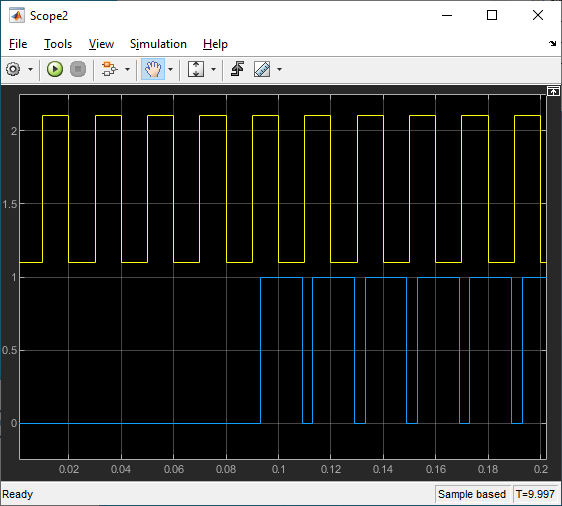
Task: Open the axis scaling dropdown arrow
Action: coord(213,70)
